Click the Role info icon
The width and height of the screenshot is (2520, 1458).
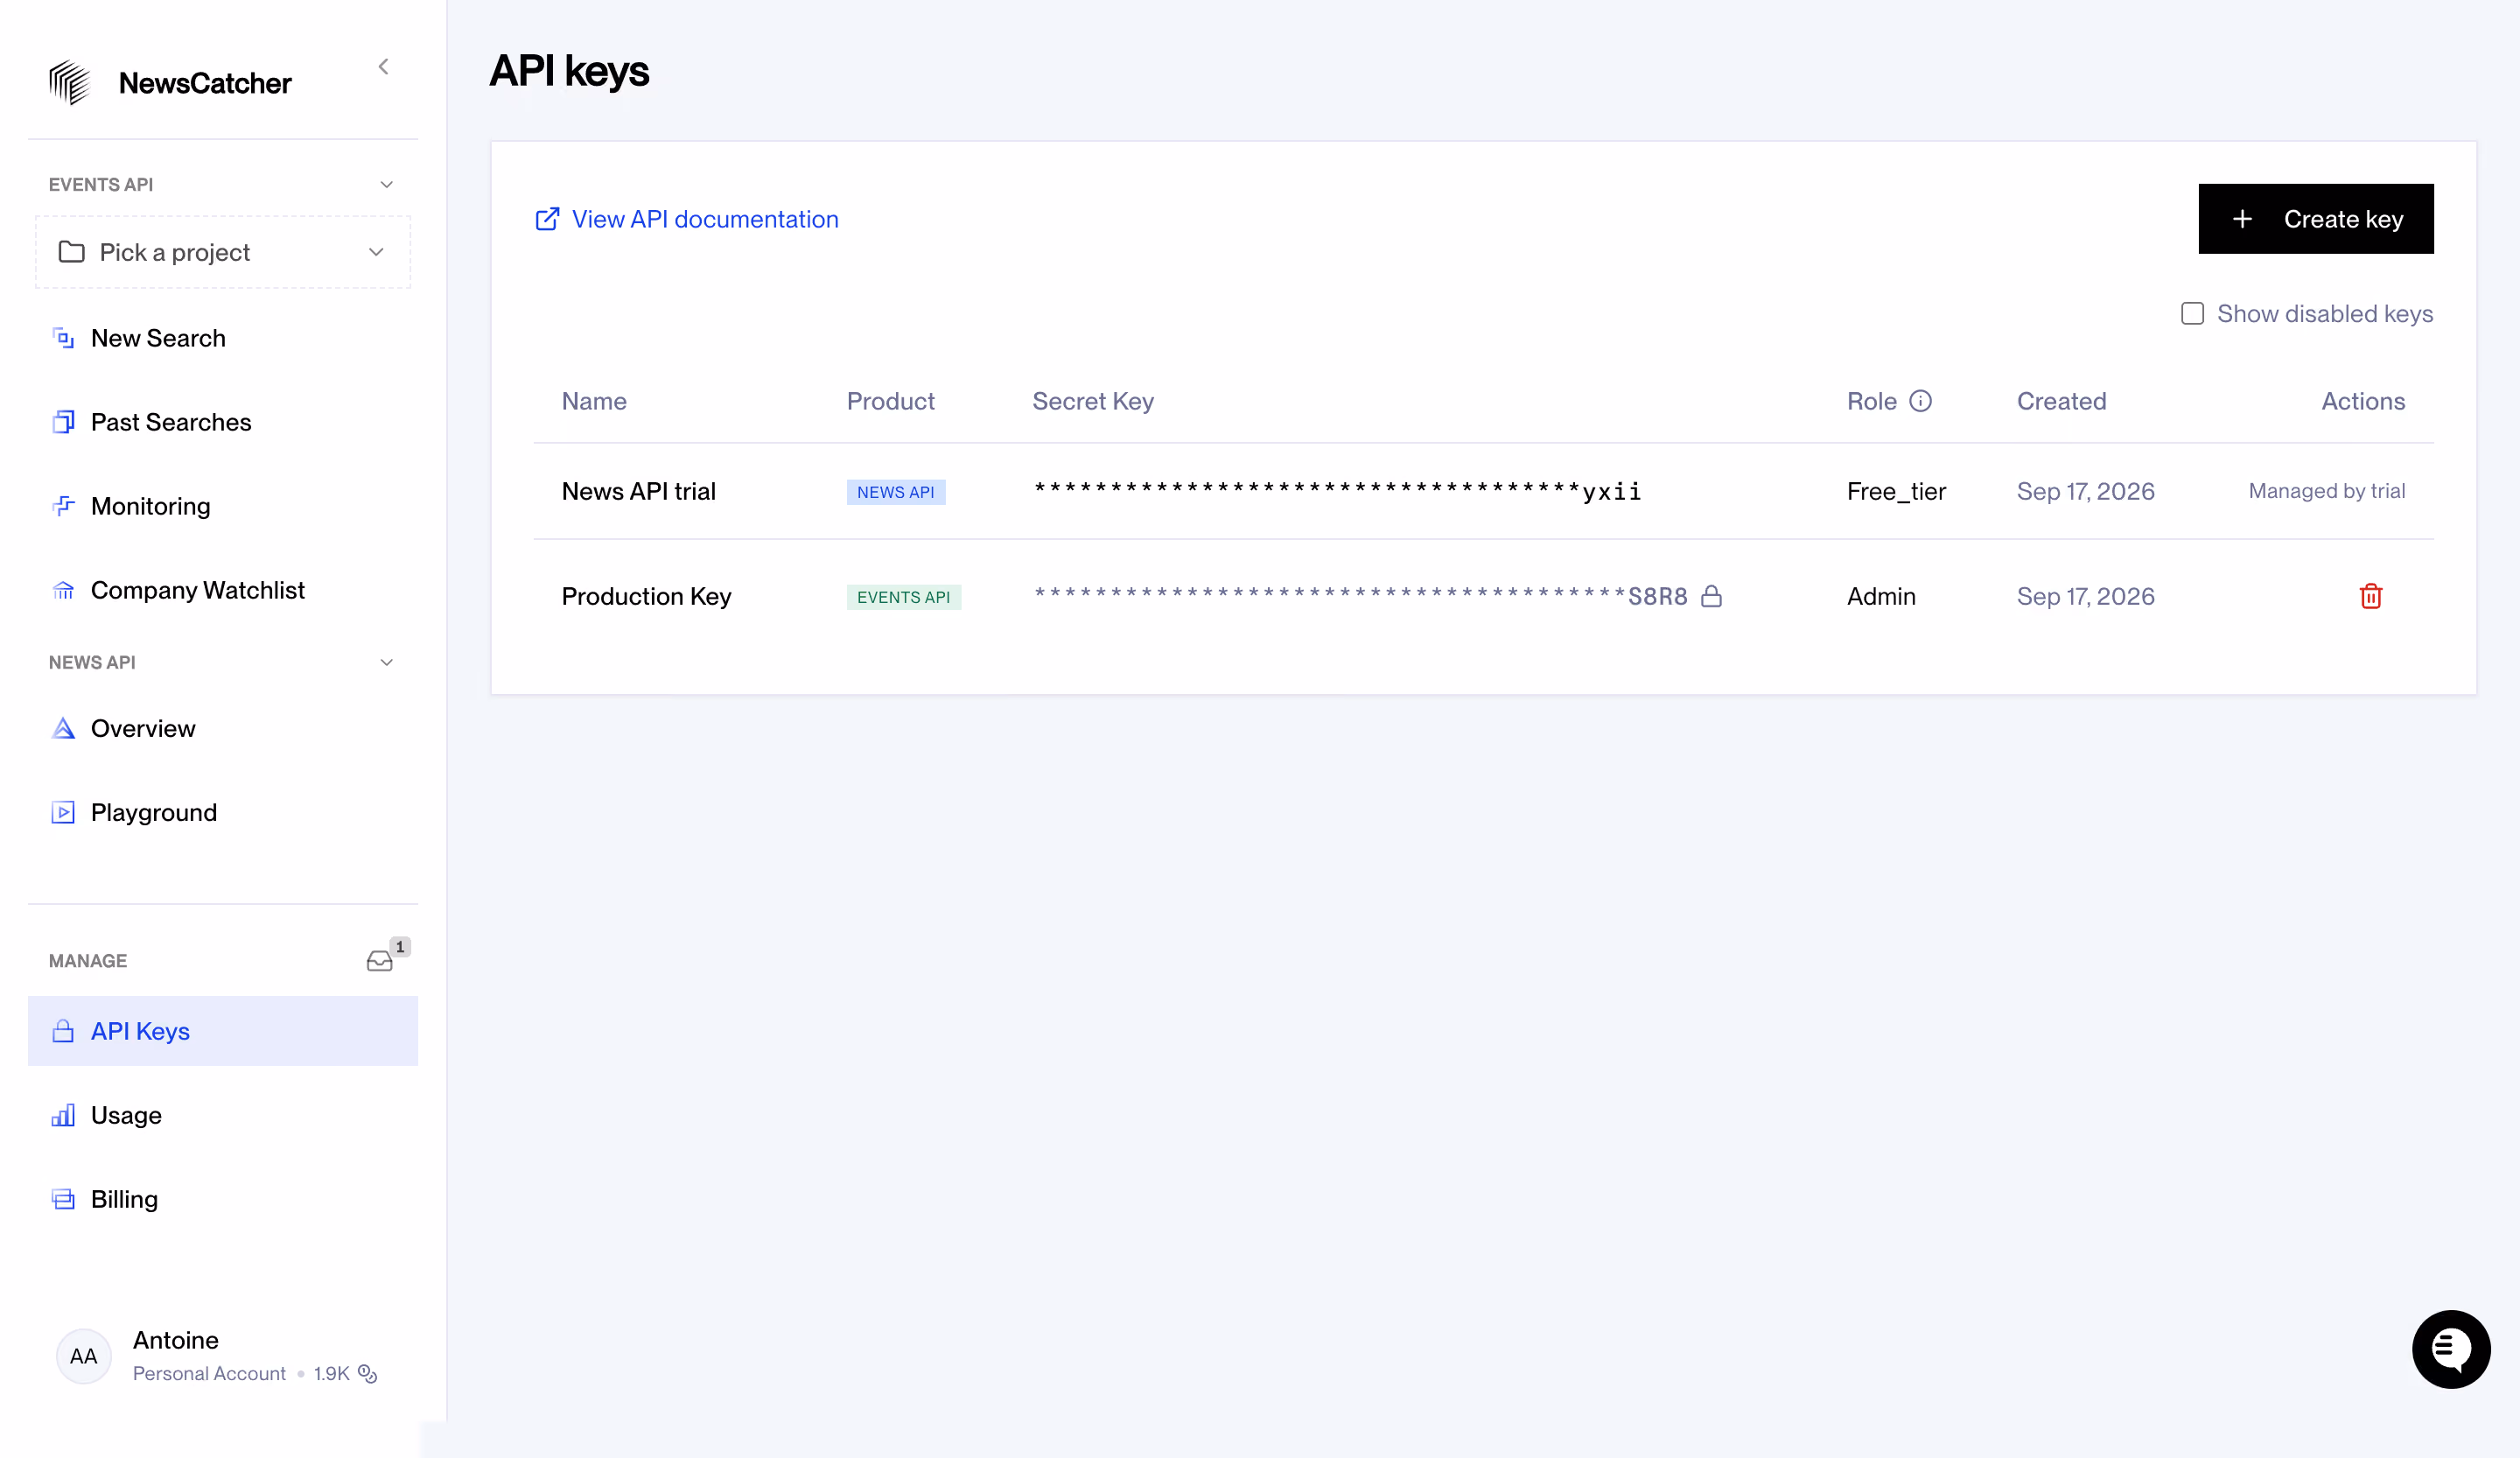[1920, 401]
